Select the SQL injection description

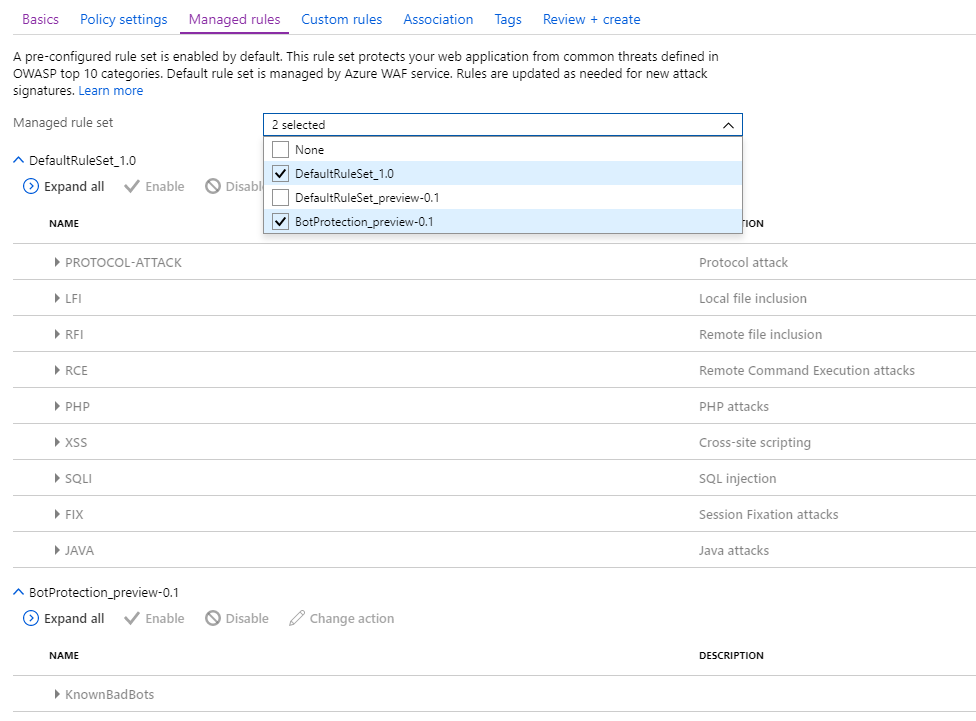coord(738,479)
